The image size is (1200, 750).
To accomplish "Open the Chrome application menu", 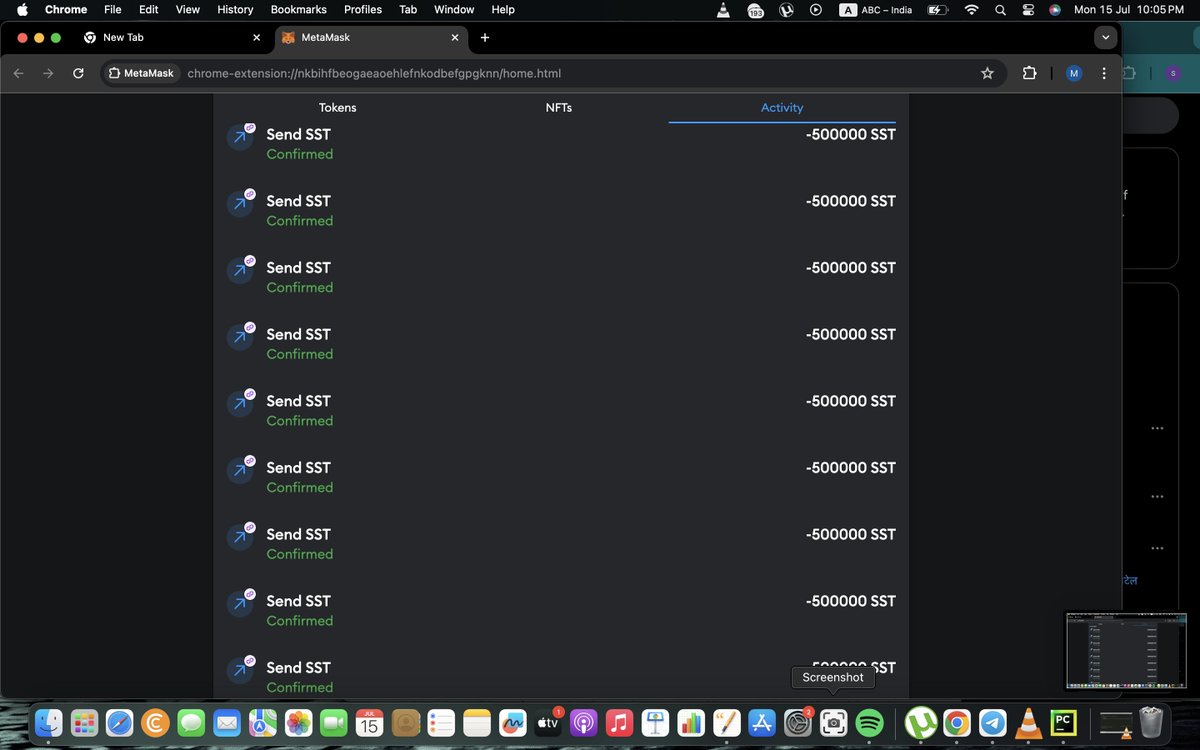I will tap(66, 9).
